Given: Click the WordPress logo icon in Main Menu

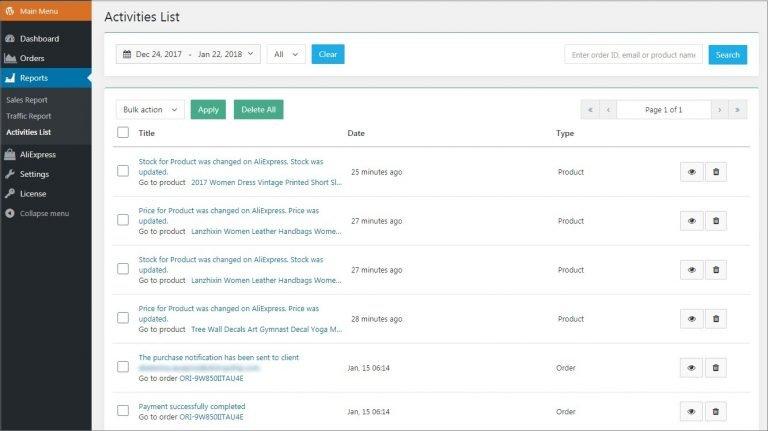Looking at the screenshot, I should (10, 11).
